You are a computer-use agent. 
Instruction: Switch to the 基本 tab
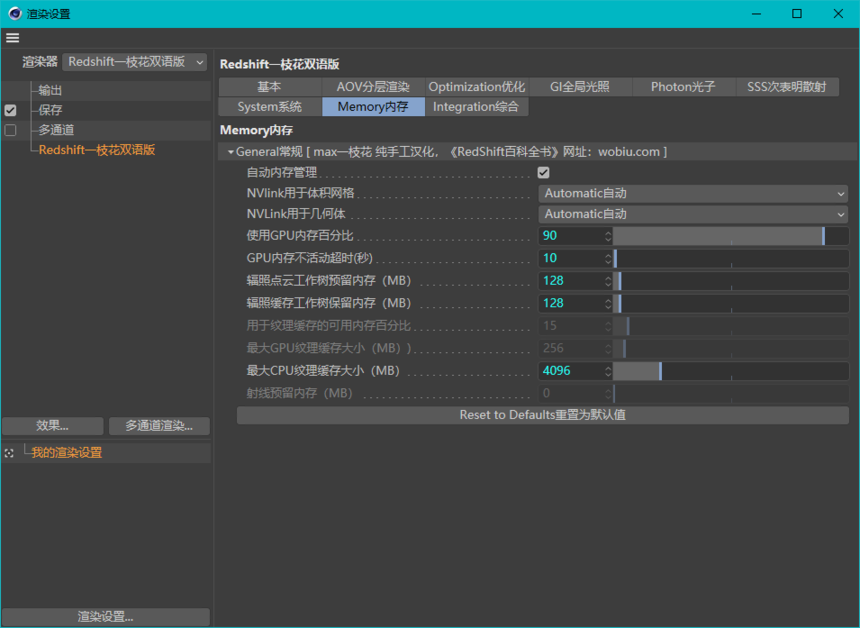(x=270, y=87)
